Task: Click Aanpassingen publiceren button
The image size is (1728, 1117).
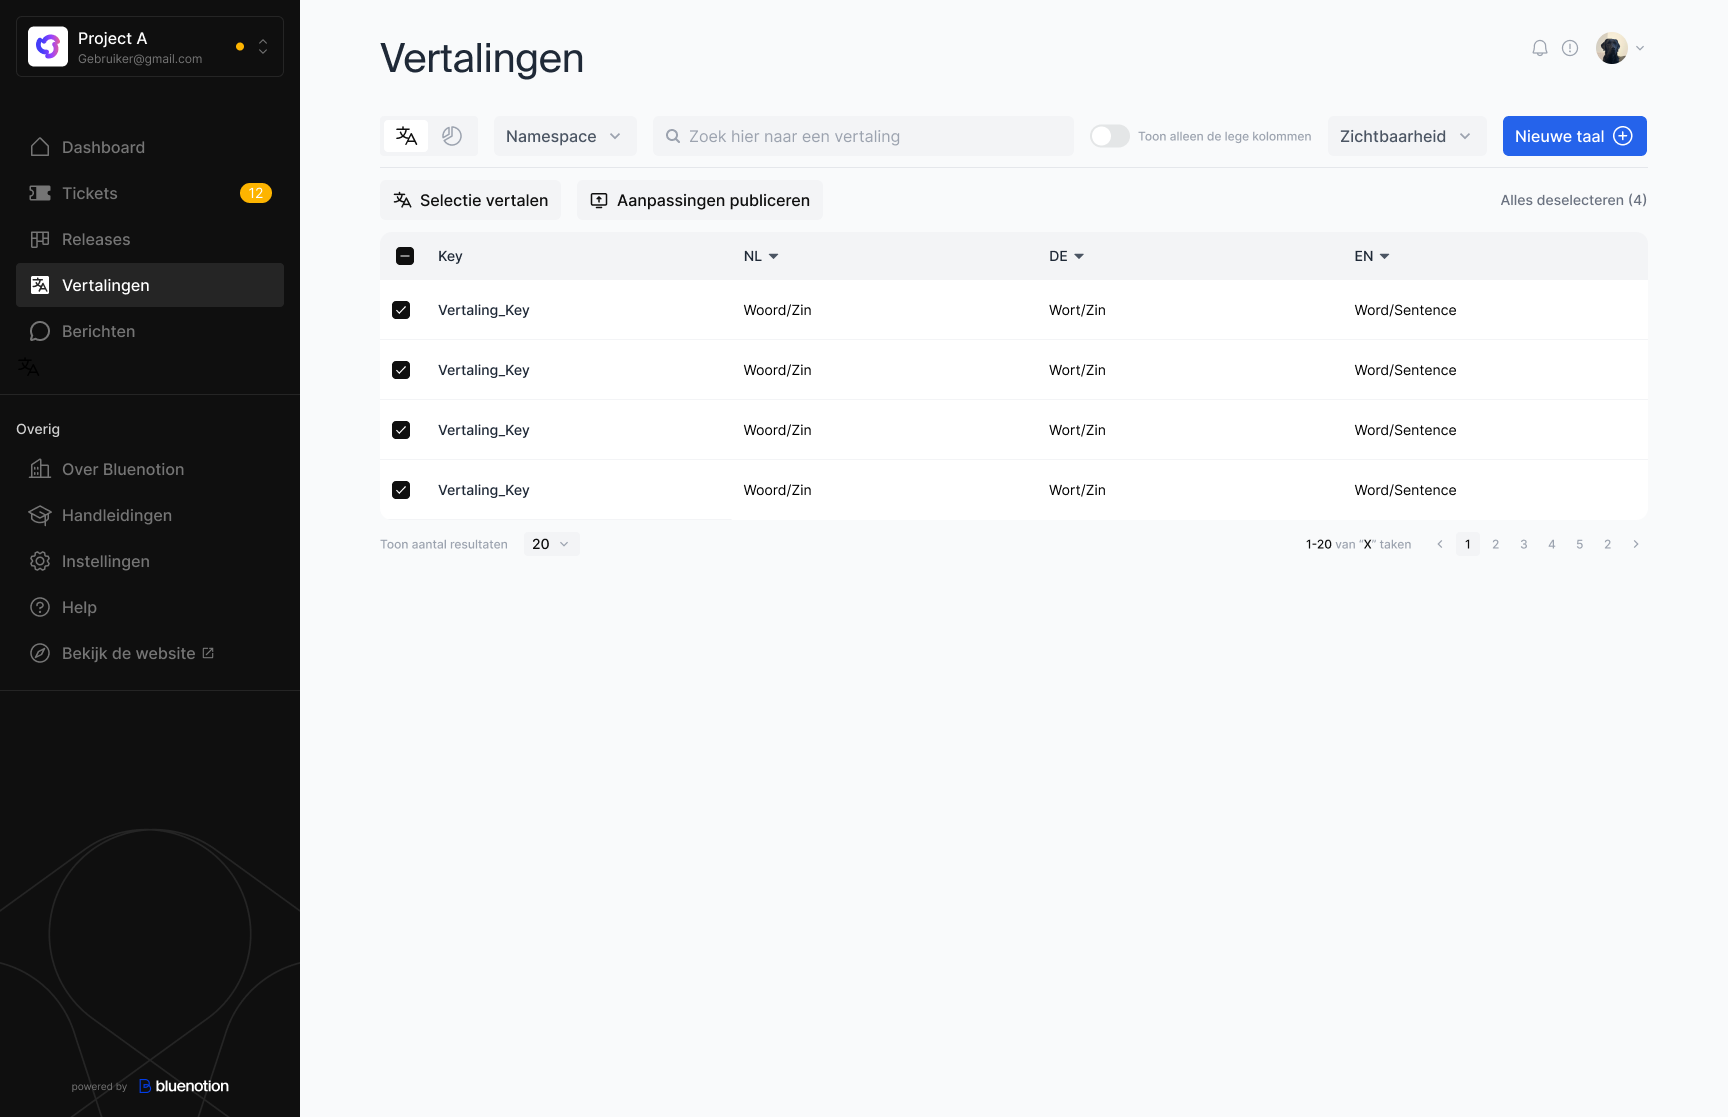Action: tap(700, 200)
